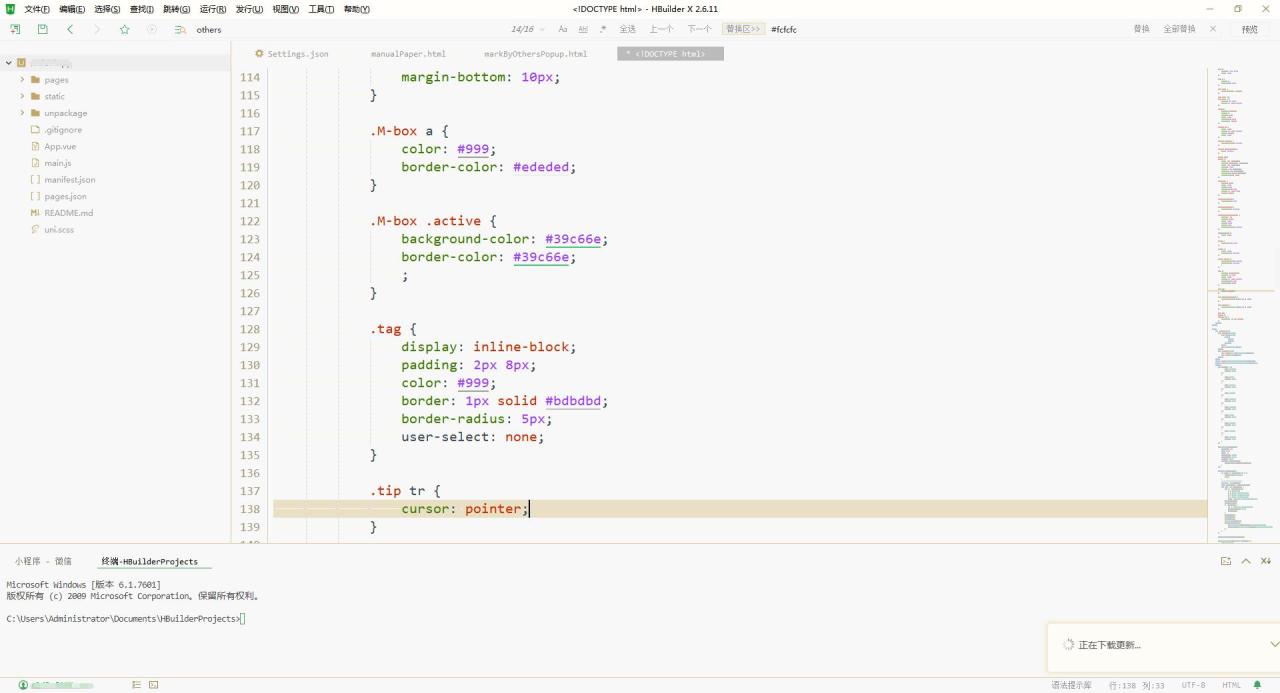Click the star bookmark icon
Image resolution: width=1280 pixels, height=693 pixels.
point(125,29)
